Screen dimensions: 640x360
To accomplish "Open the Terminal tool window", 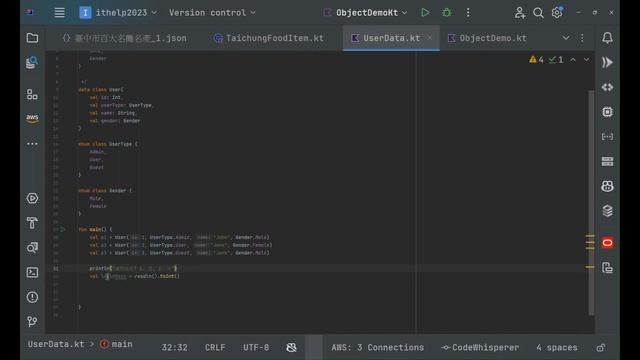I will (32, 272).
